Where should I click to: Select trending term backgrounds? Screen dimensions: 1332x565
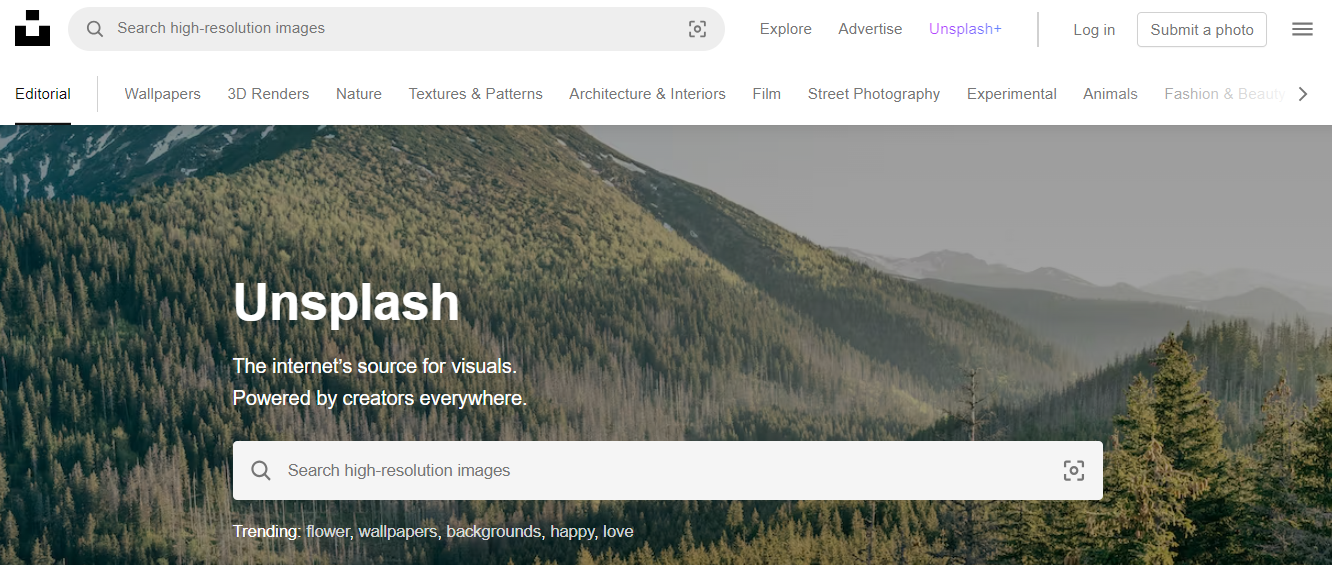click(x=494, y=532)
